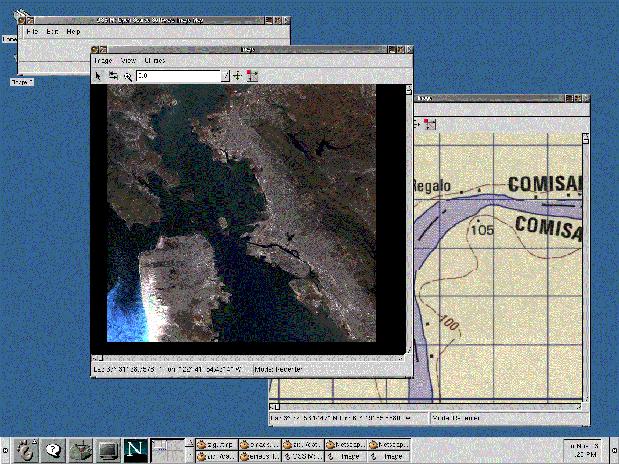
Task: Collapse the panel using right edge arrow
Action: pos(613,451)
